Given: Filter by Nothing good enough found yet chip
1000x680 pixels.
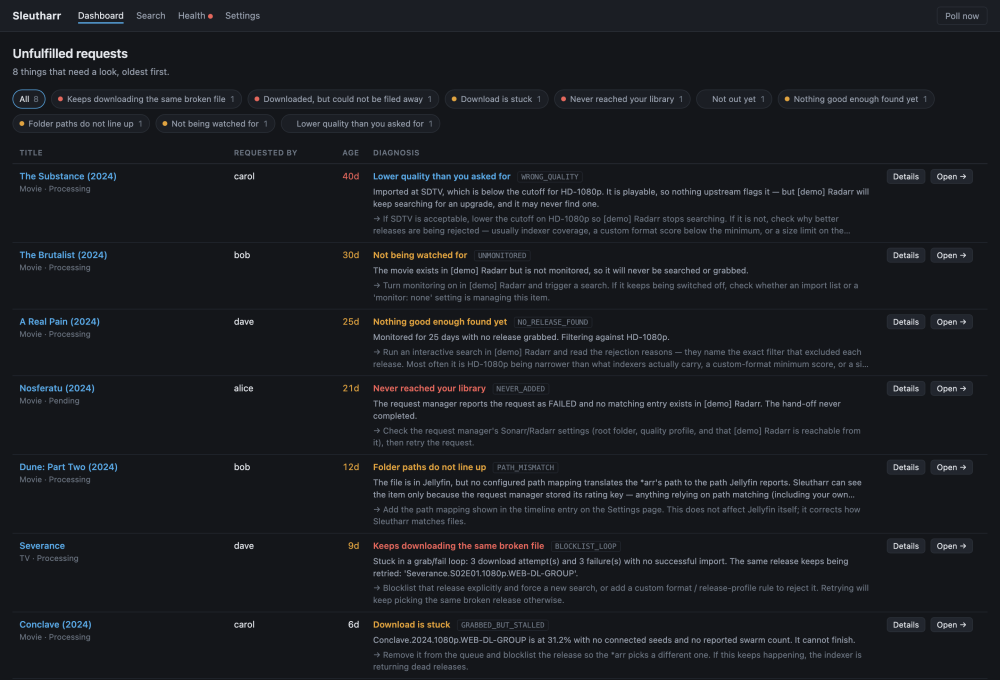Looking at the screenshot, I should [856, 99].
